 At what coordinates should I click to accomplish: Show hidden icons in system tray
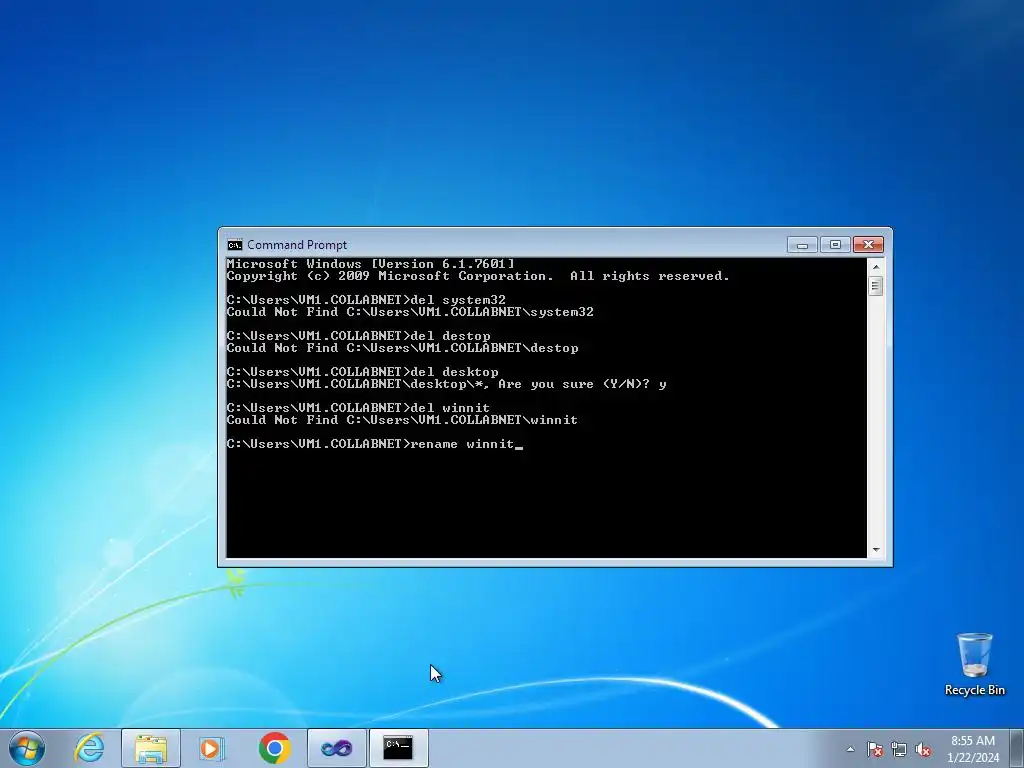pos(850,749)
